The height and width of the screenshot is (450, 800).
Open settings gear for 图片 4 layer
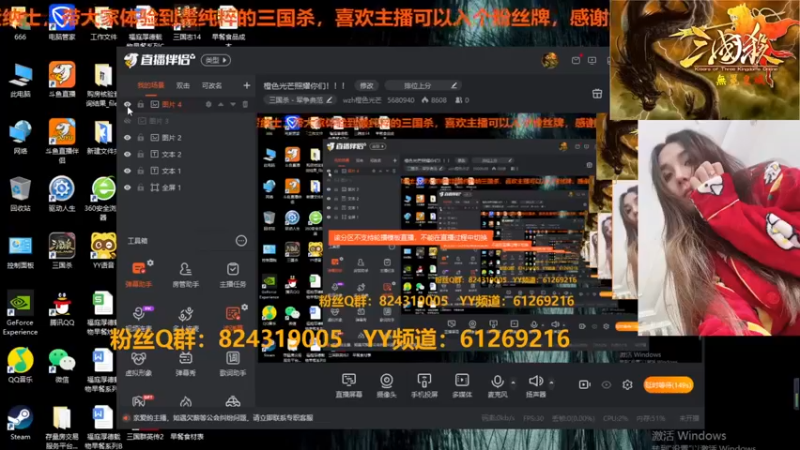pos(208,104)
